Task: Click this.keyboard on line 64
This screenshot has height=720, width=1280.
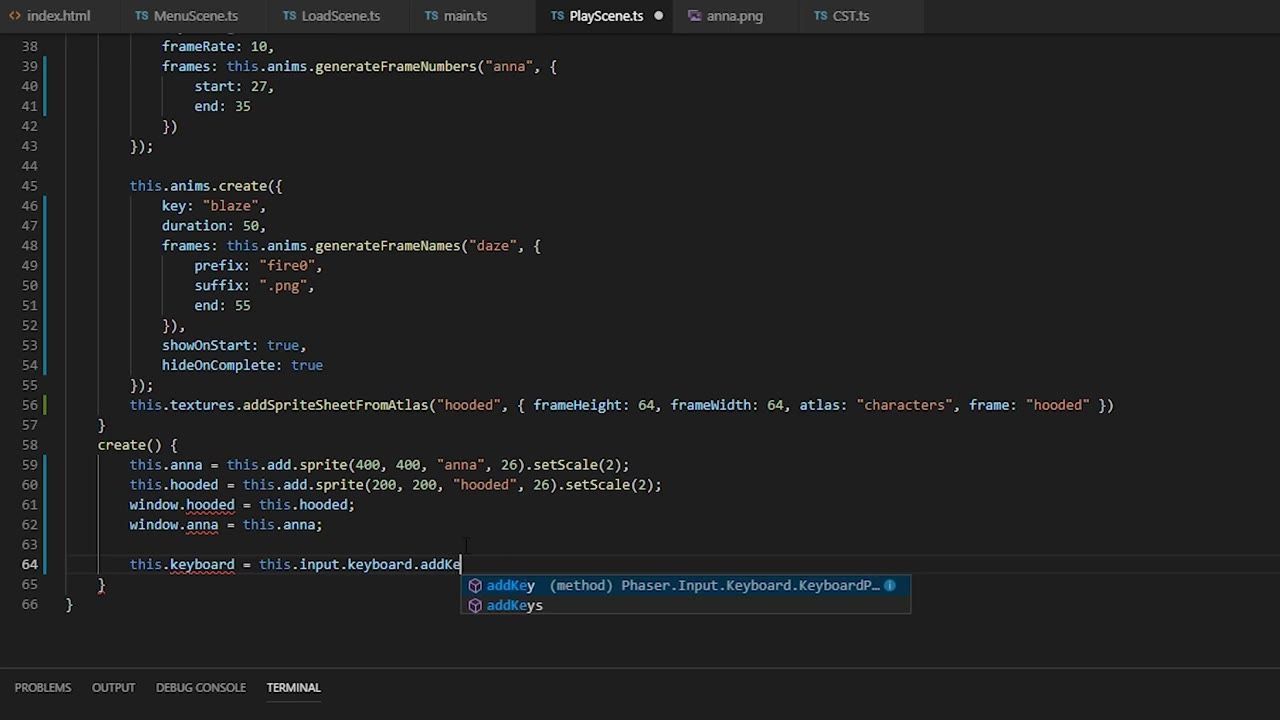Action: 182,565
